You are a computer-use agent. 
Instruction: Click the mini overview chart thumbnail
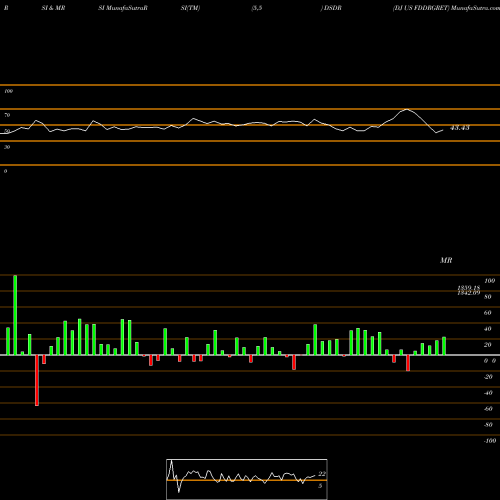pyautogui.click(x=247, y=479)
